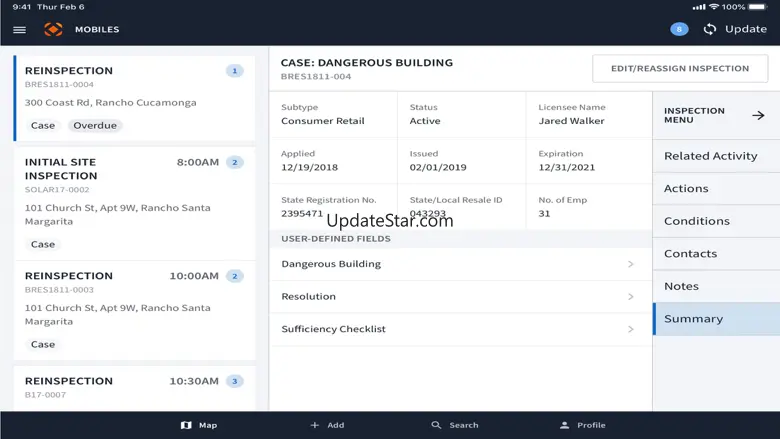Tap the Update label
Screen dimensions: 780x439
(x=746, y=29)
